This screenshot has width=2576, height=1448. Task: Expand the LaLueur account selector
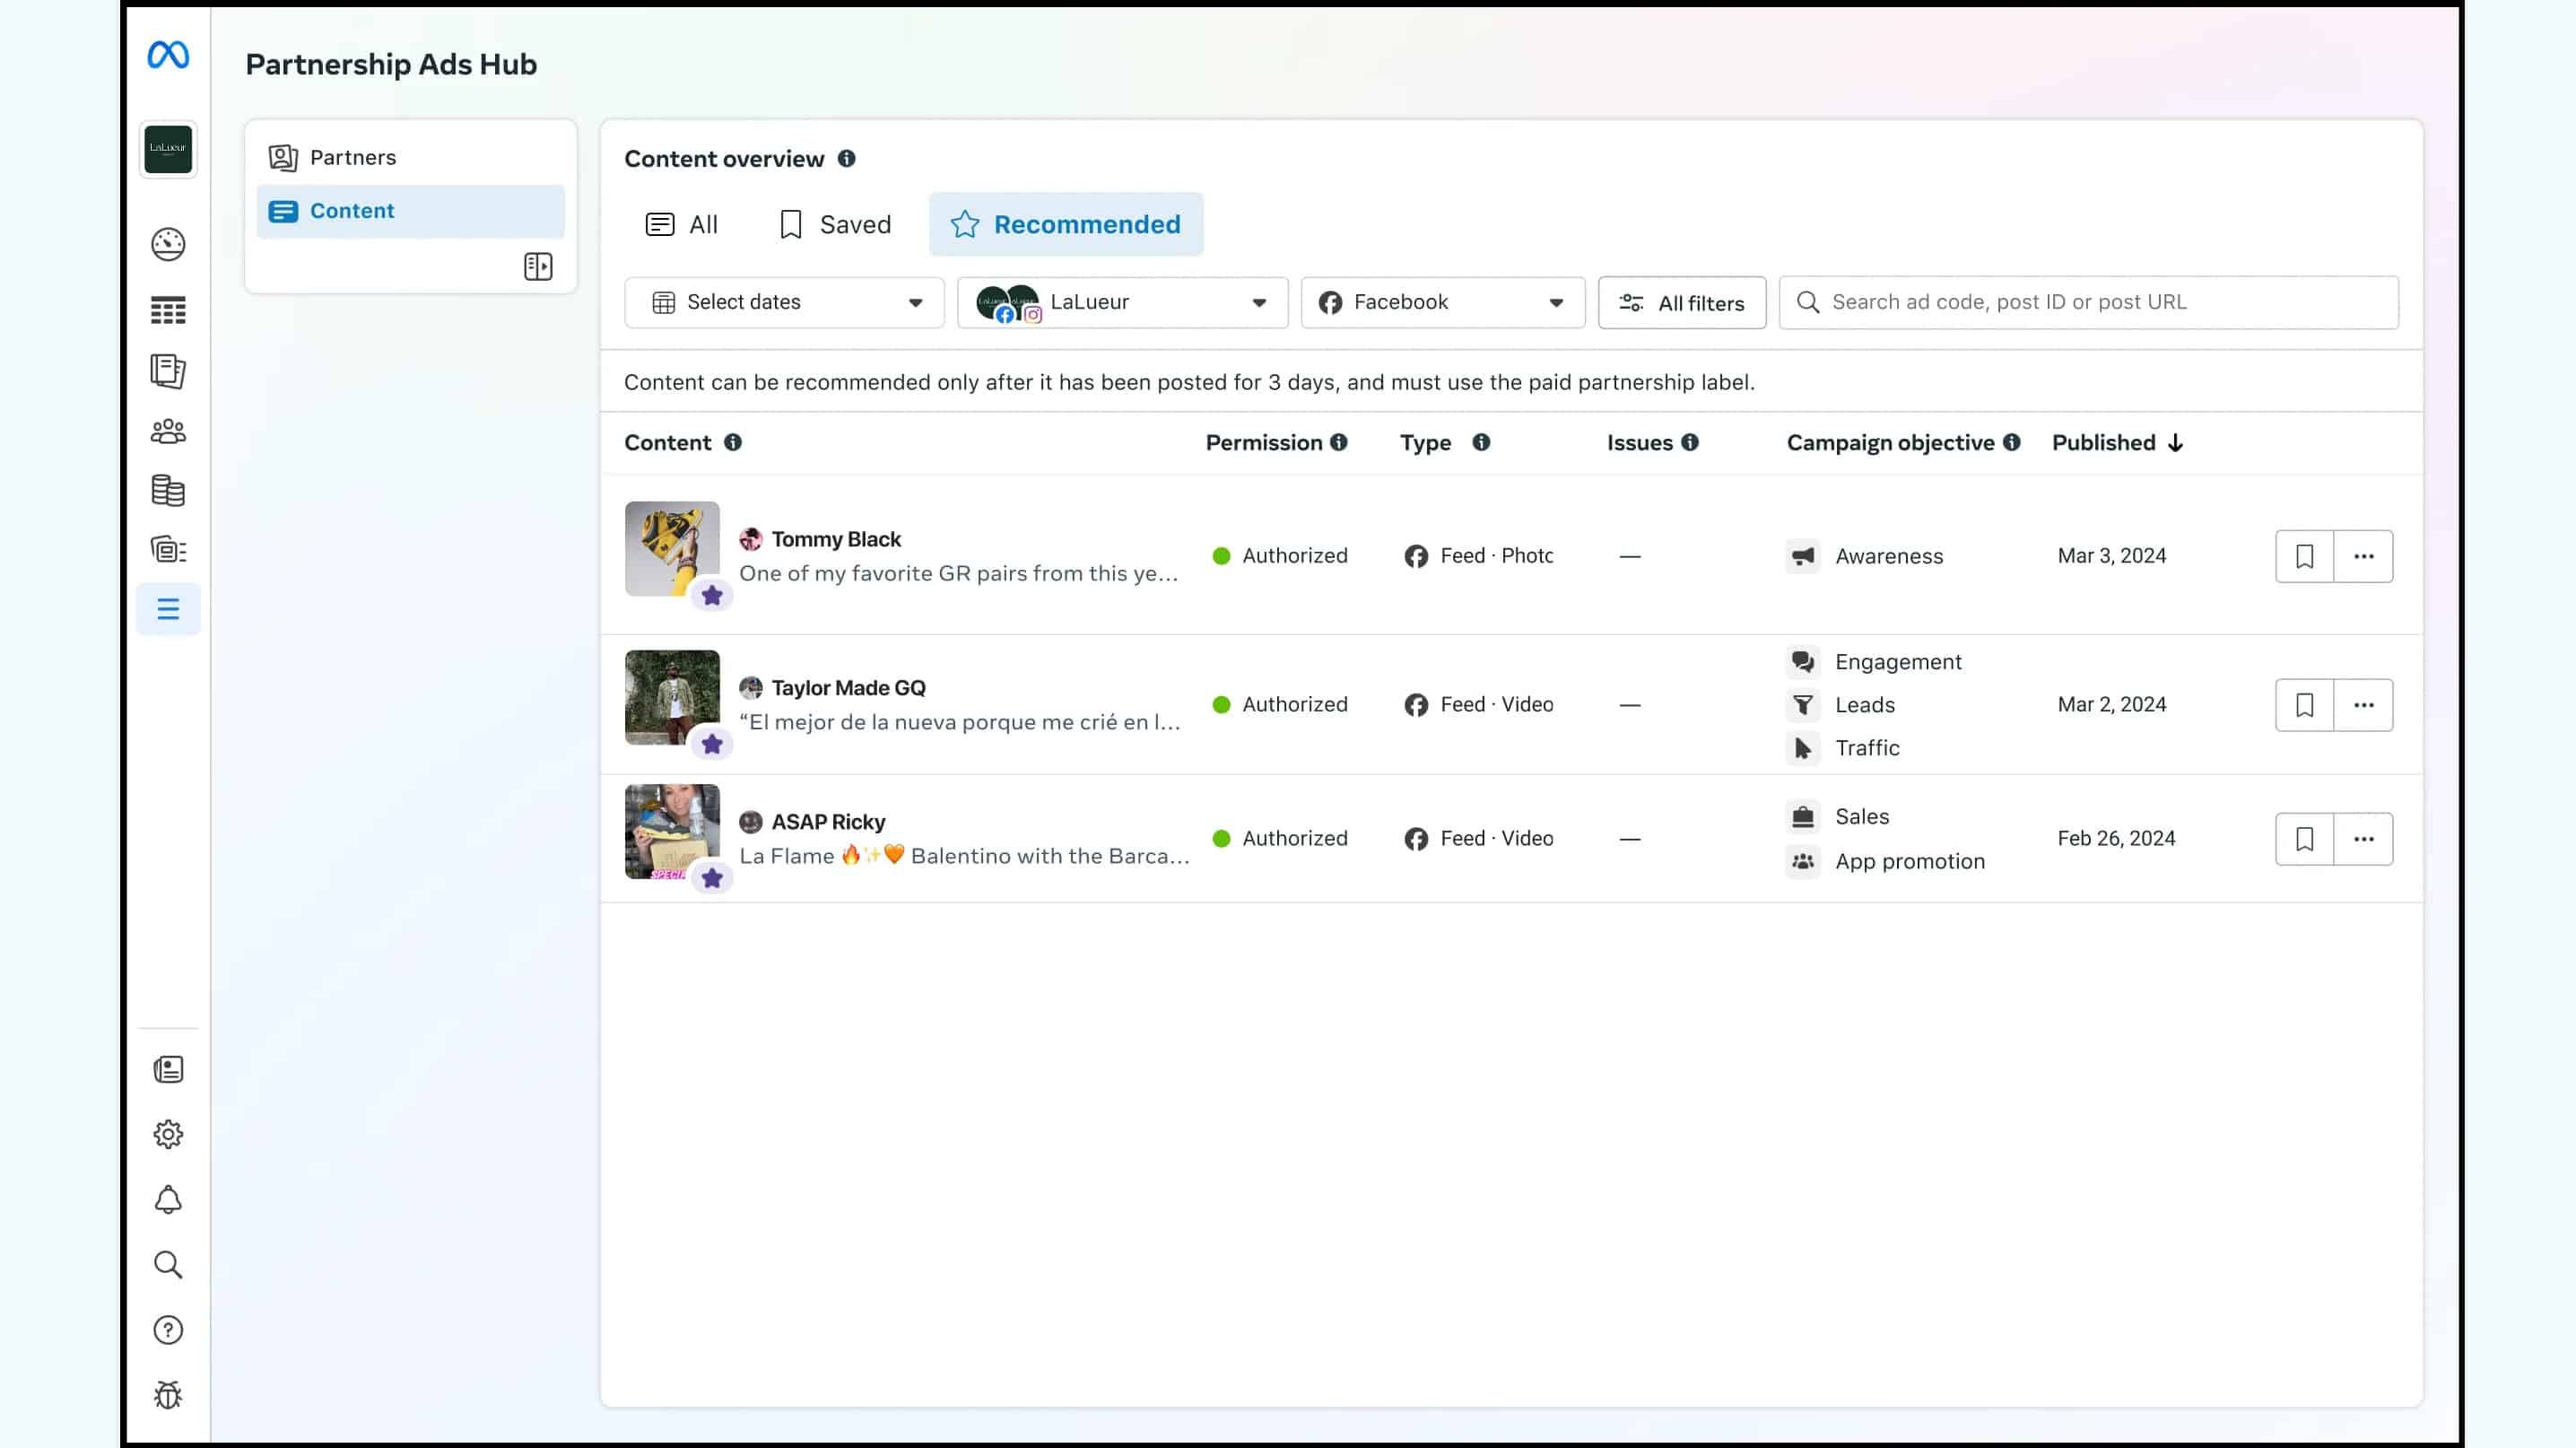[1122, 302]
